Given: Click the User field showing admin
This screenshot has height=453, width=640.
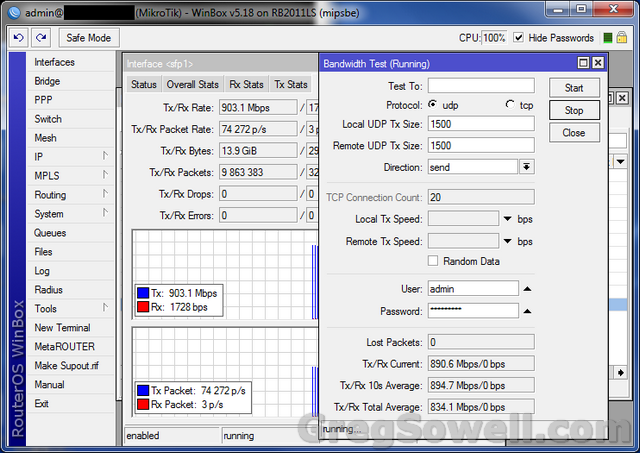Looking at the screenshot, I should (473, 289).
